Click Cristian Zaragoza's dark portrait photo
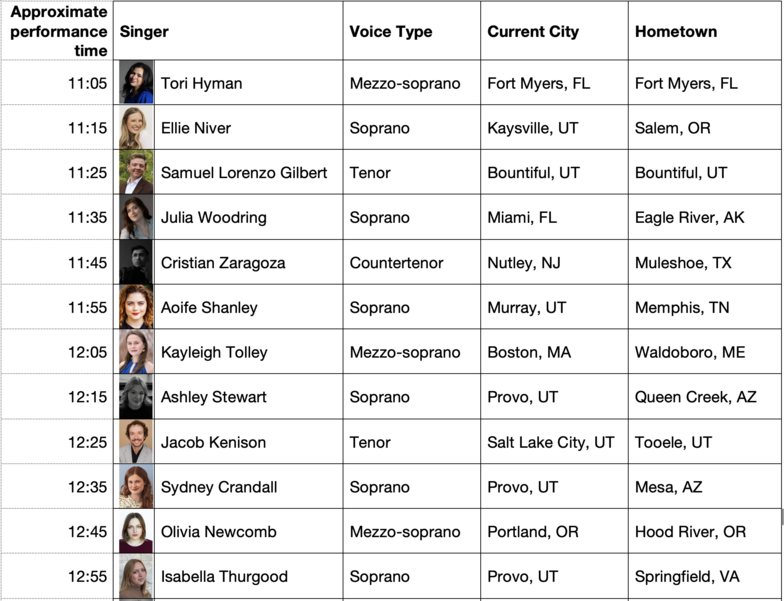Screen dimensions: 784x601 pyautogui.click(x=136, y=263)
